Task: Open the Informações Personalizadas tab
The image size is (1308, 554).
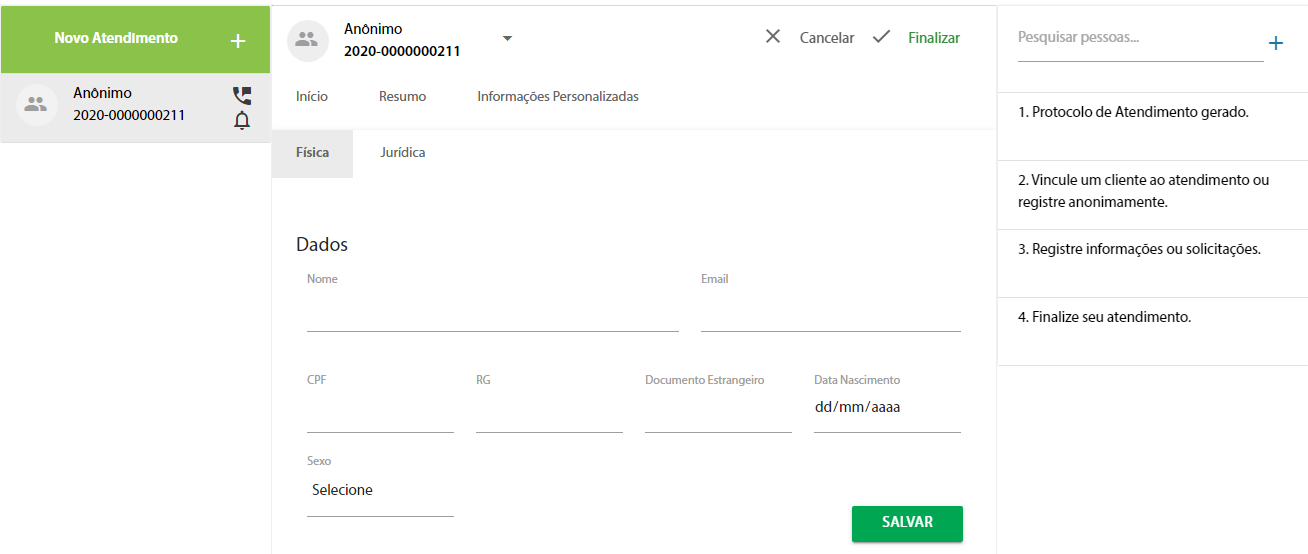Action: (x=558, y=97)
